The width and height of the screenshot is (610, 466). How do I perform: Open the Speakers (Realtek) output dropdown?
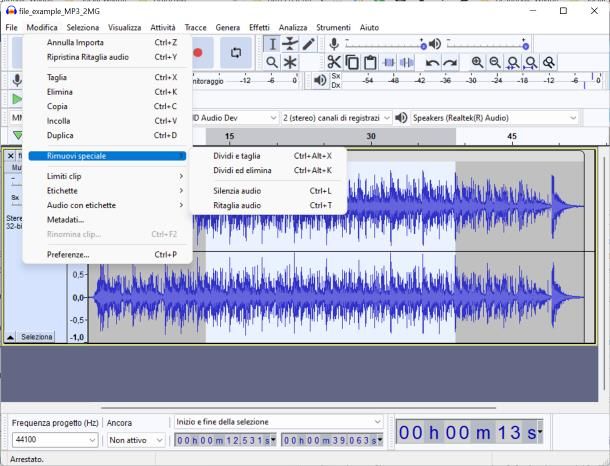click(494, 118)
